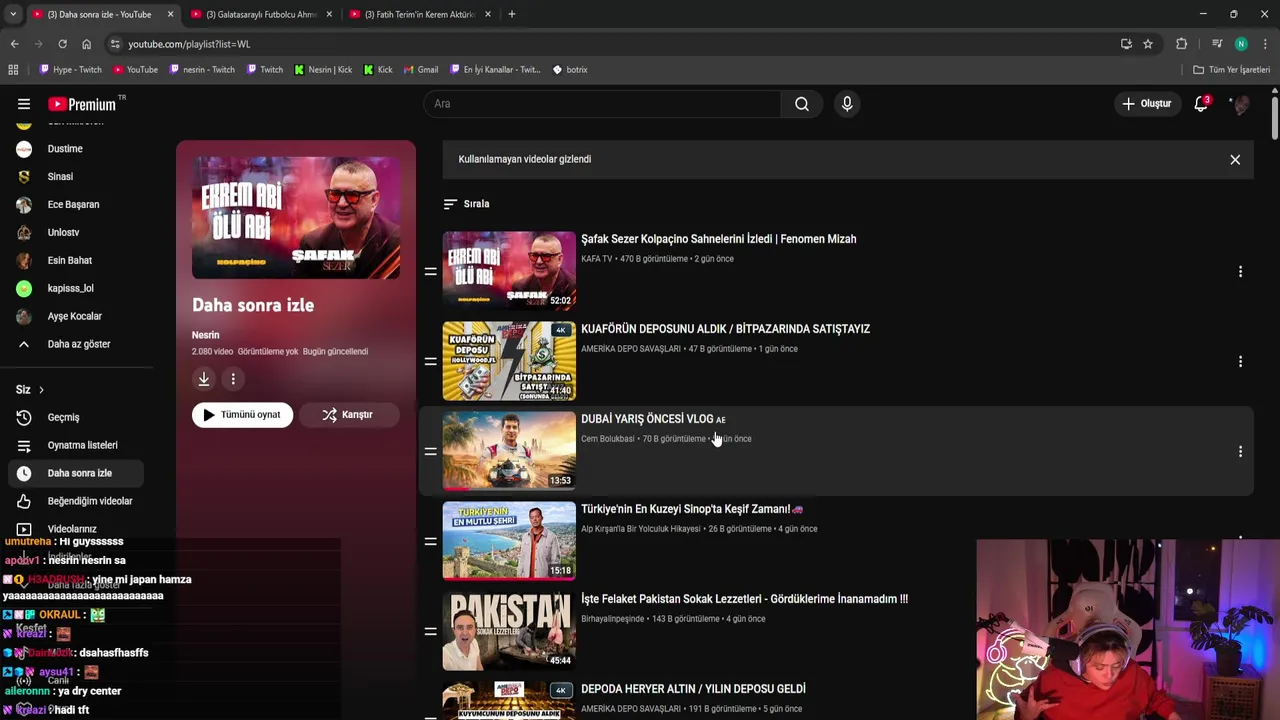The image size is (1280, 720).
Task: Bookmark this page with the star icon
Action: (x=1148, y=44)
